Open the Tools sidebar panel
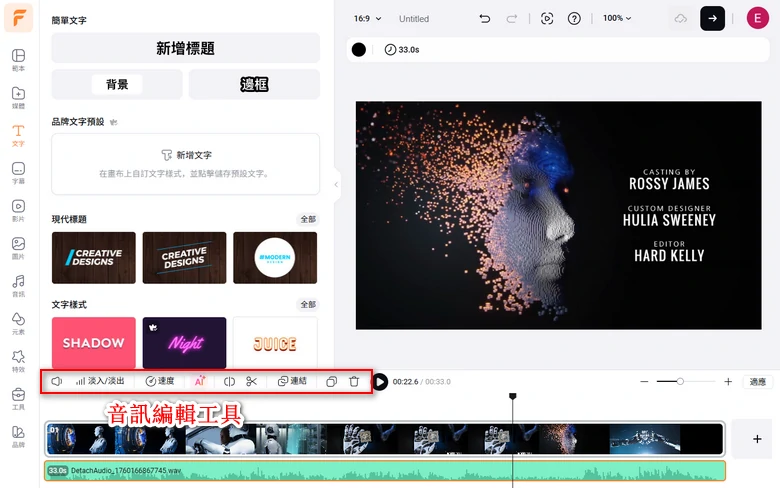The image size is (780, 488). [18, 398]
